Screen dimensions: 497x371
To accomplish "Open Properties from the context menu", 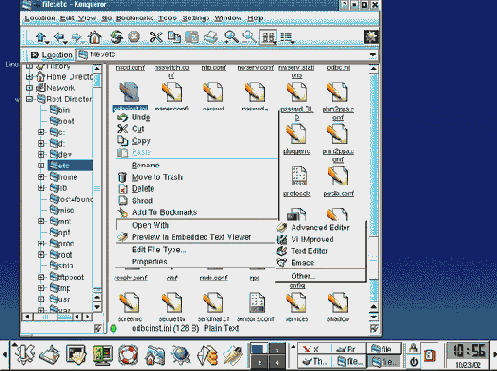I will tap(195, 261).
